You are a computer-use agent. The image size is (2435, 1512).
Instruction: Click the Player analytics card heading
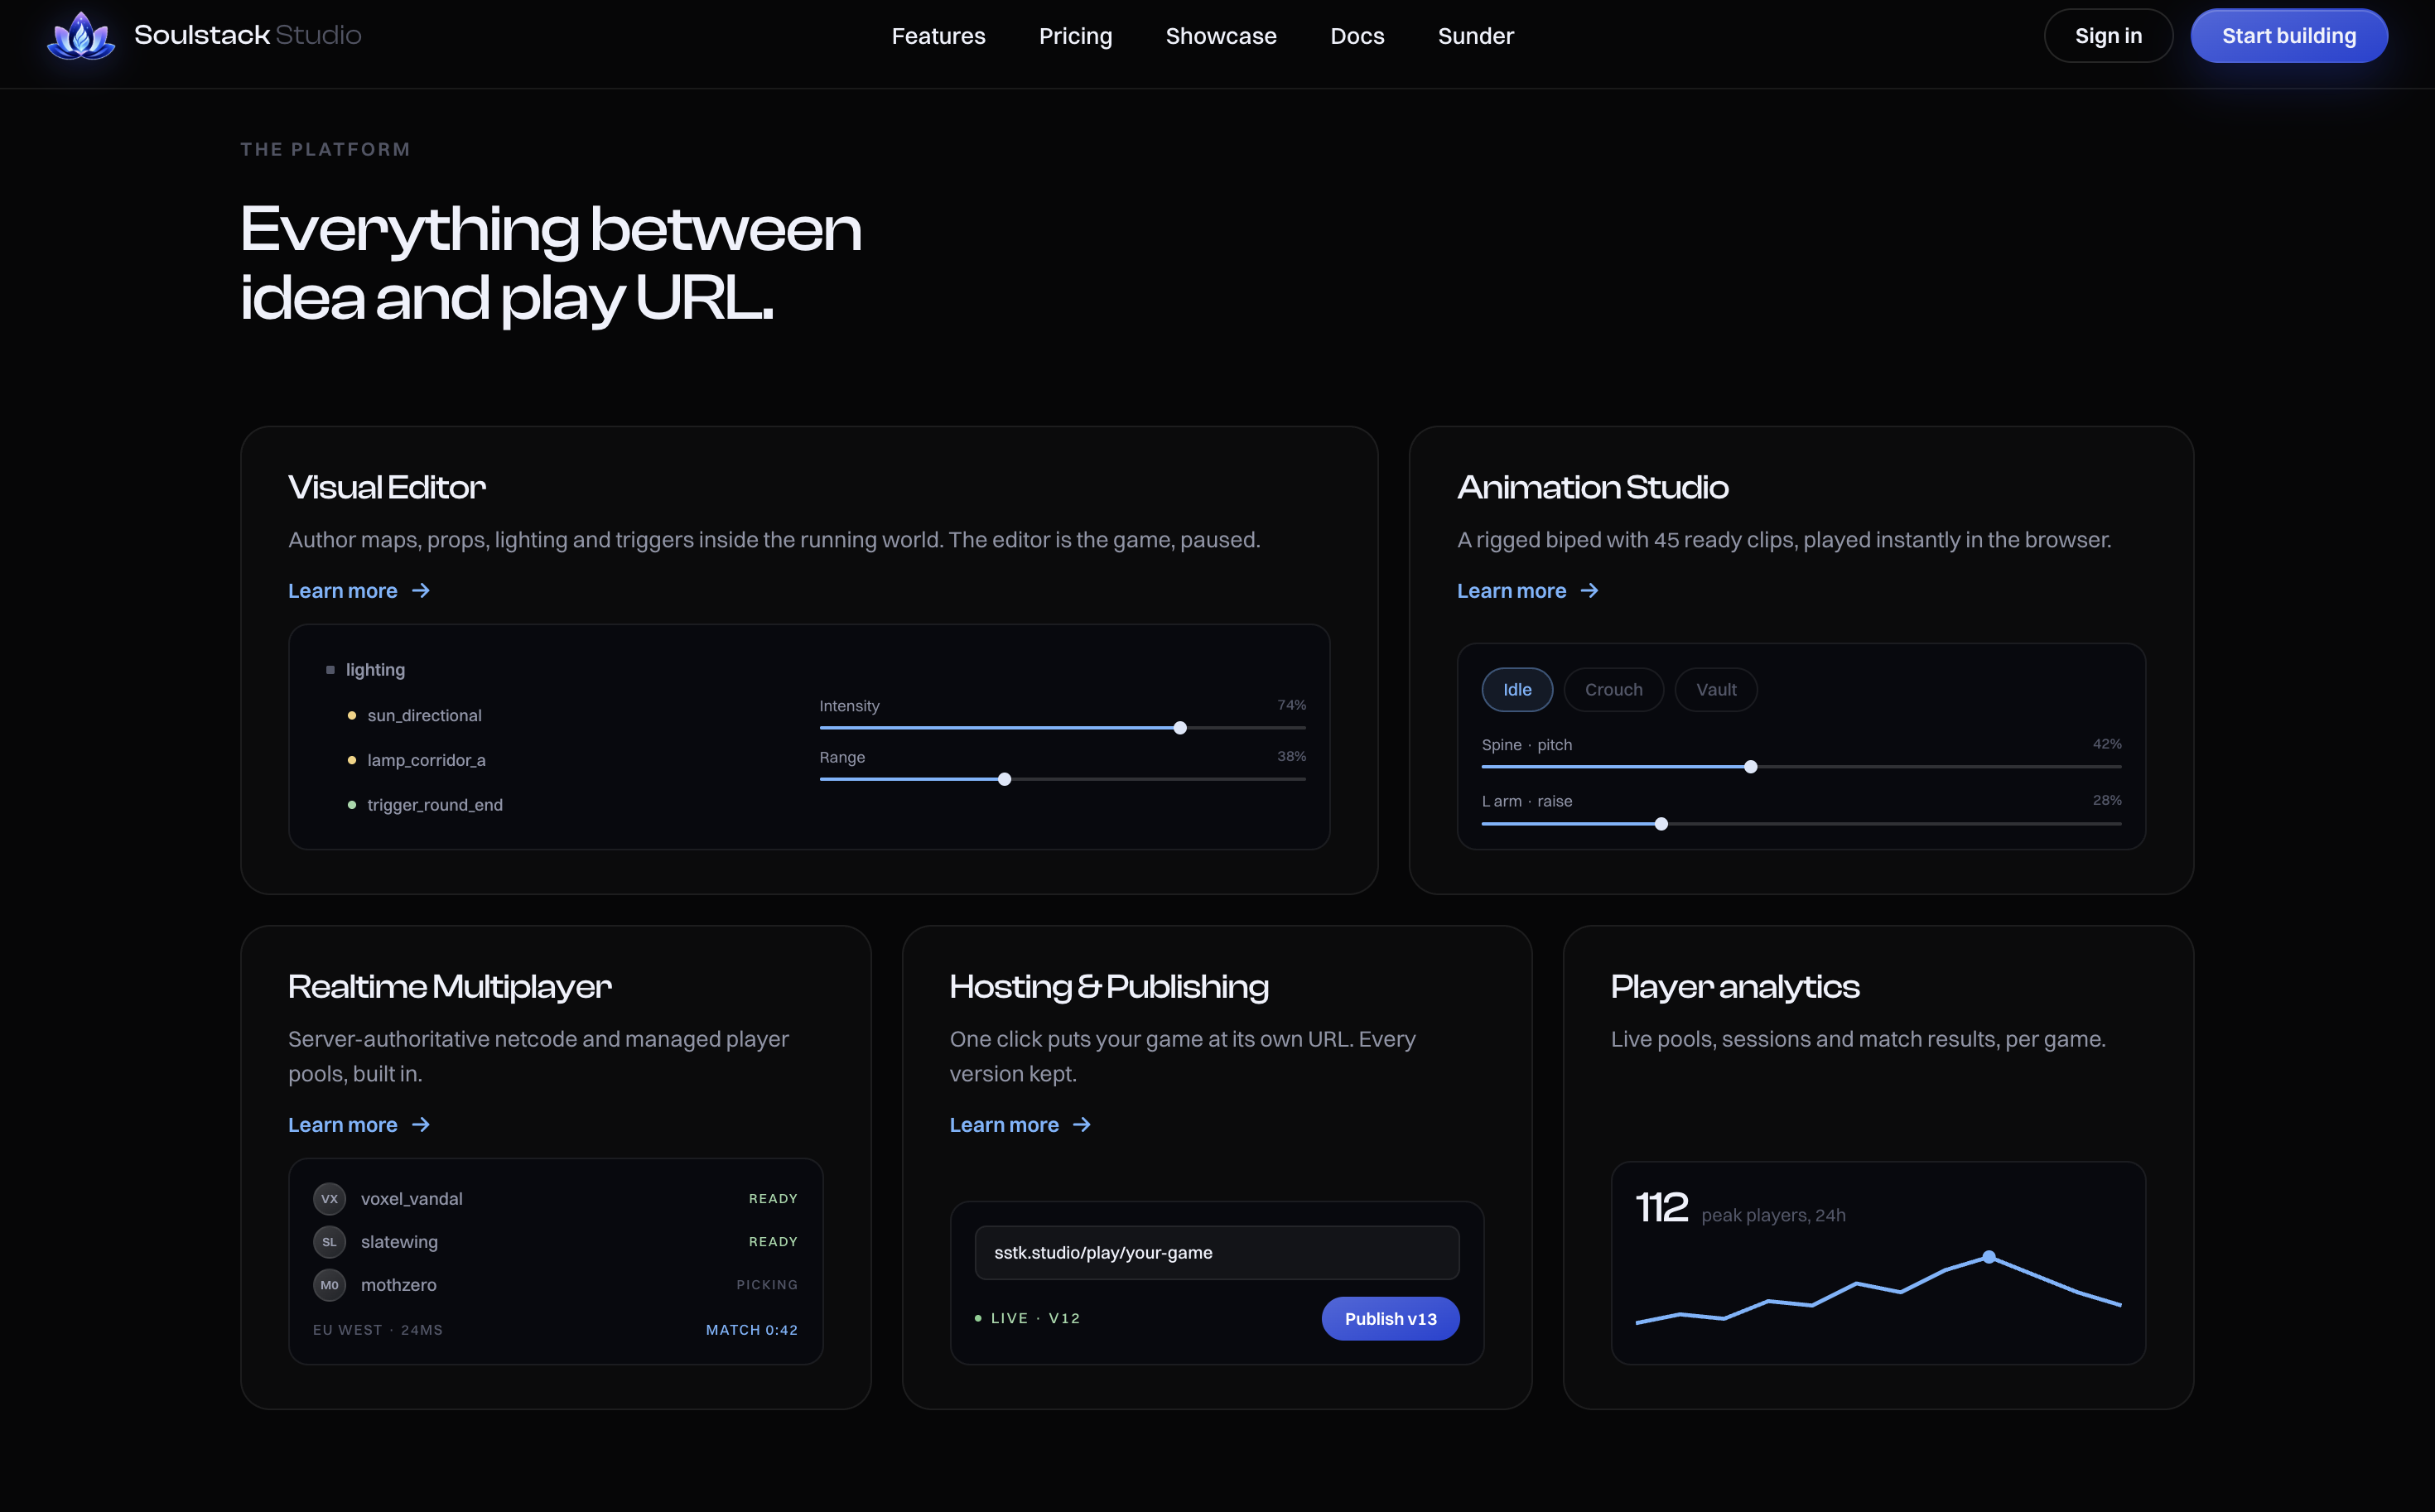[x=1735, y=987]
